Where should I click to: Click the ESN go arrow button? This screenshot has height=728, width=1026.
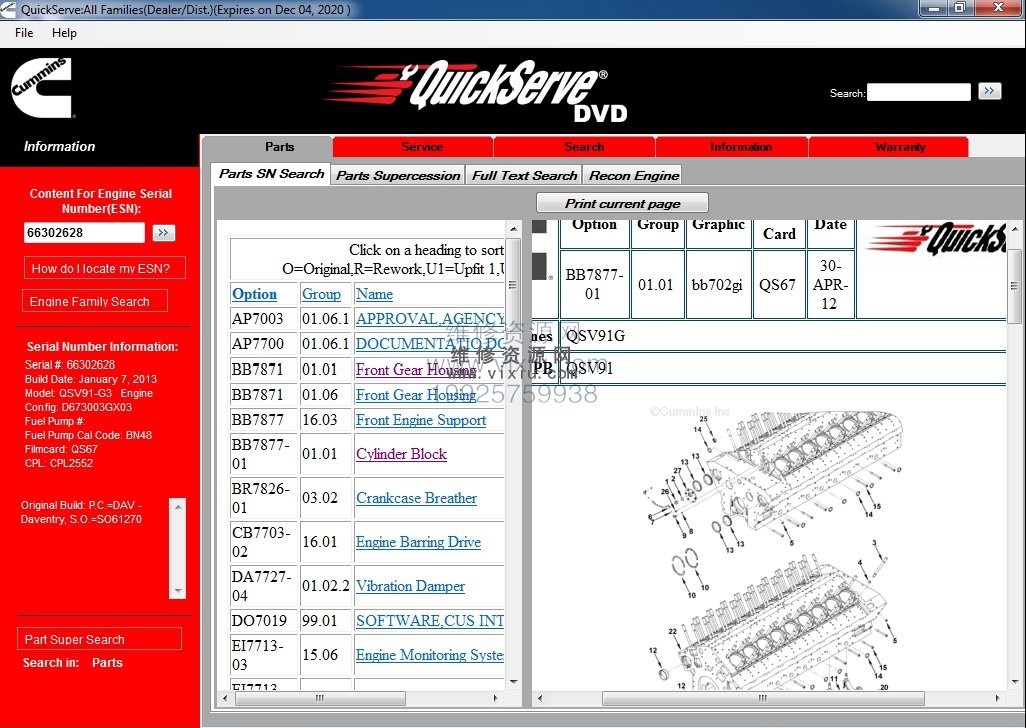(x=164, y=233)
